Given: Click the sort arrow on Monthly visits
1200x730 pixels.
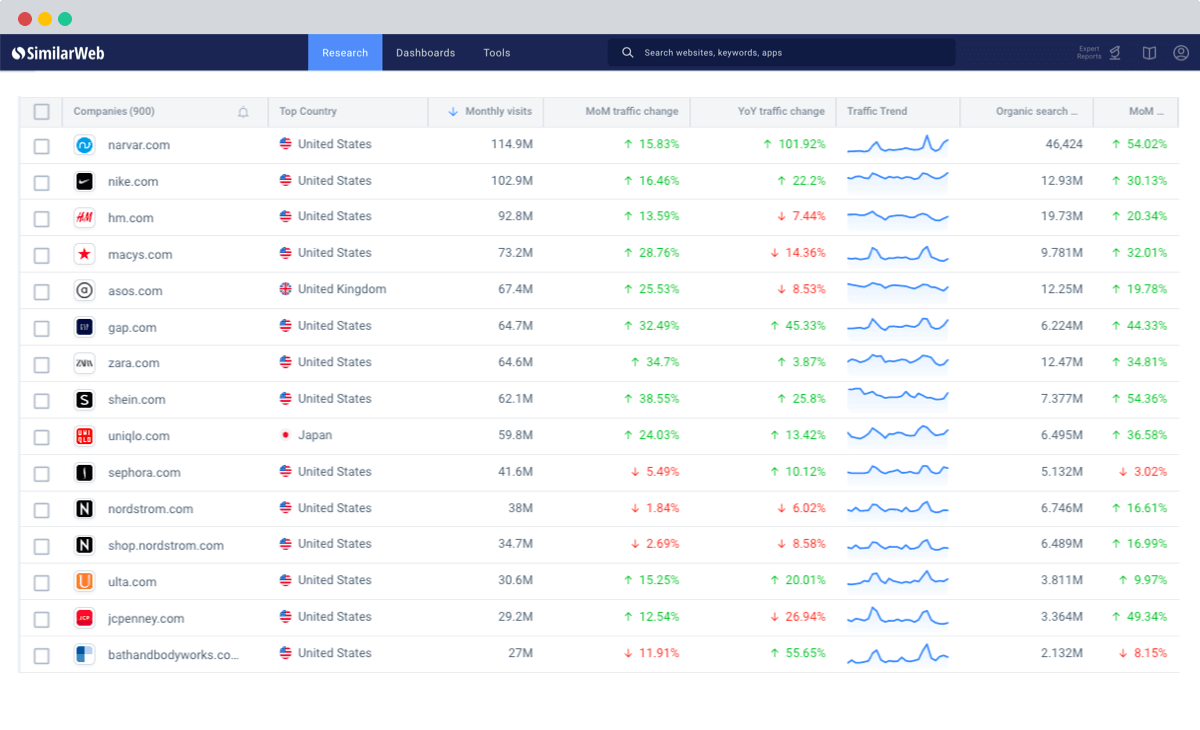Looking at the screenshot, I should pos(453,112).
